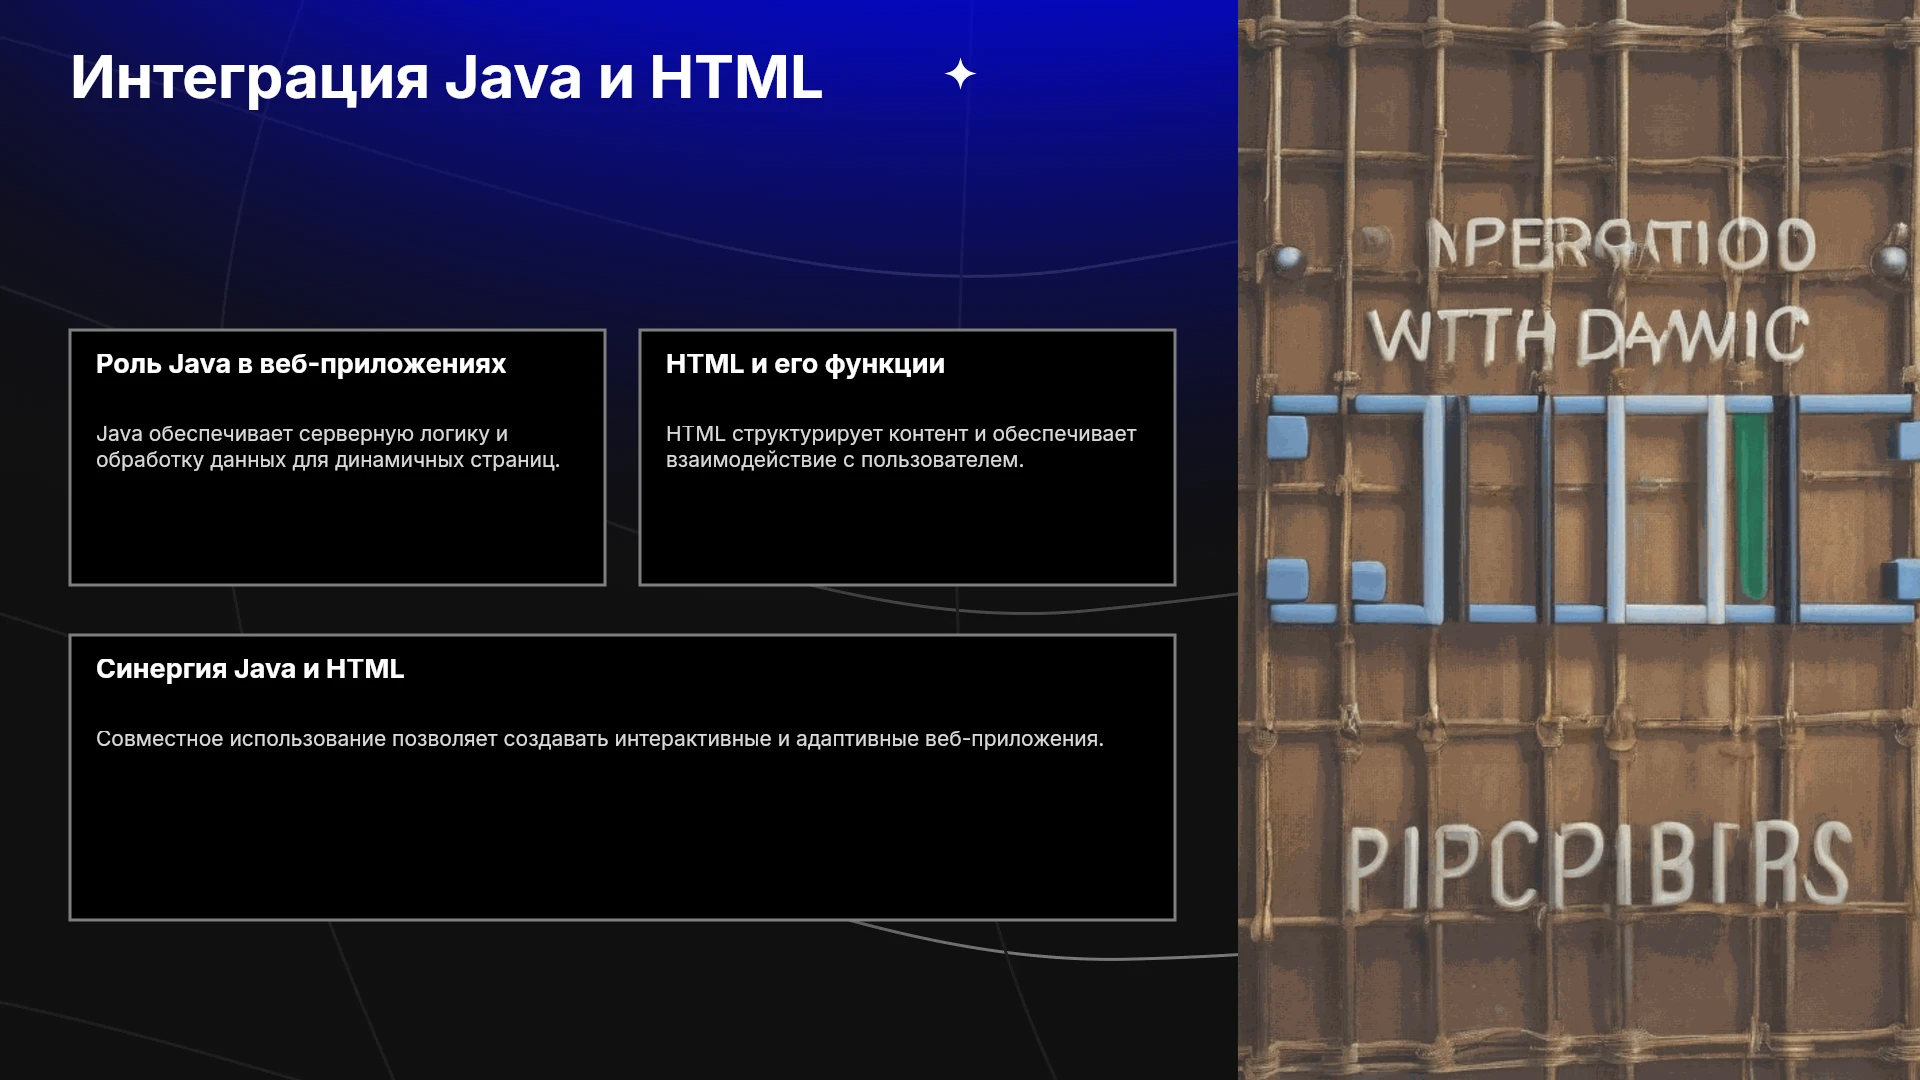Click the metal ball left of 'NPERATIOD'
The image size is (1920, 1080).
click(1289, 261)
